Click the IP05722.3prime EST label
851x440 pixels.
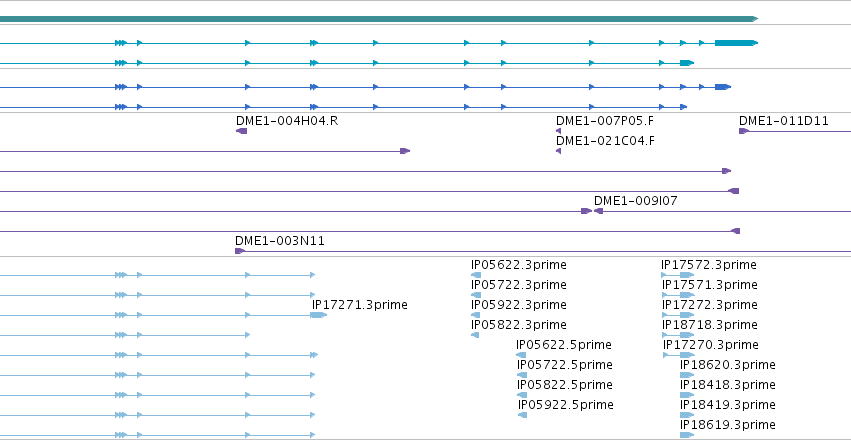coord(518,285)
